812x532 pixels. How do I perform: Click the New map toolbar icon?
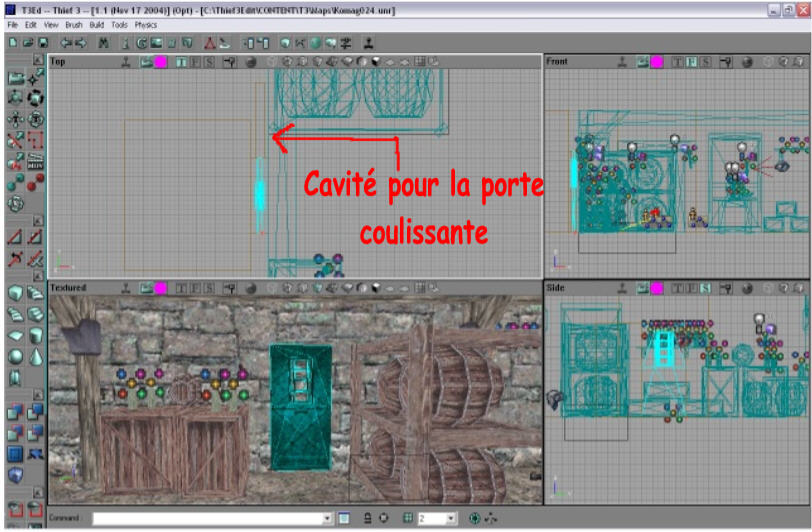coord(13,43)
